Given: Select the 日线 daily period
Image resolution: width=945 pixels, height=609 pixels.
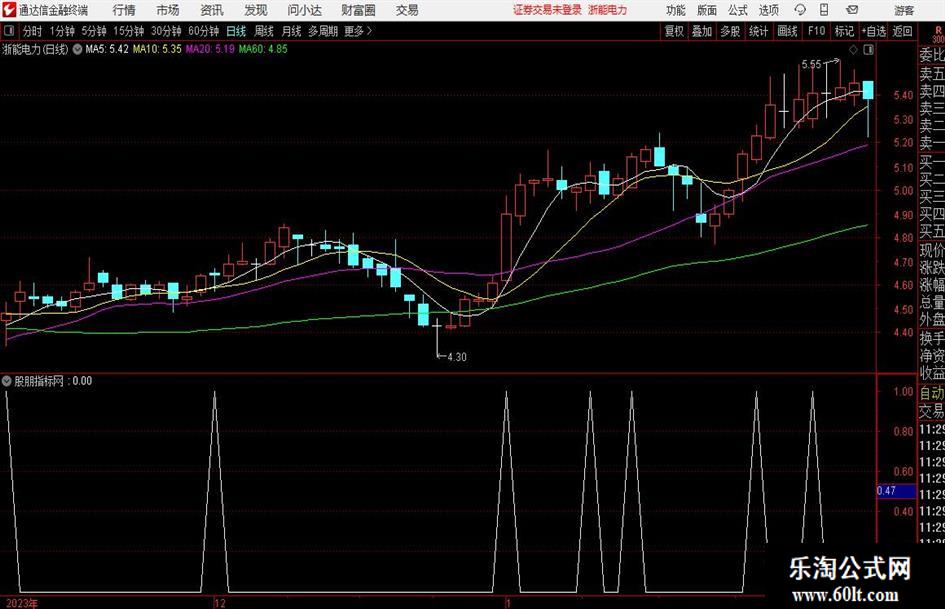Looking at the screenshot, I should click(x=236, y=31).
